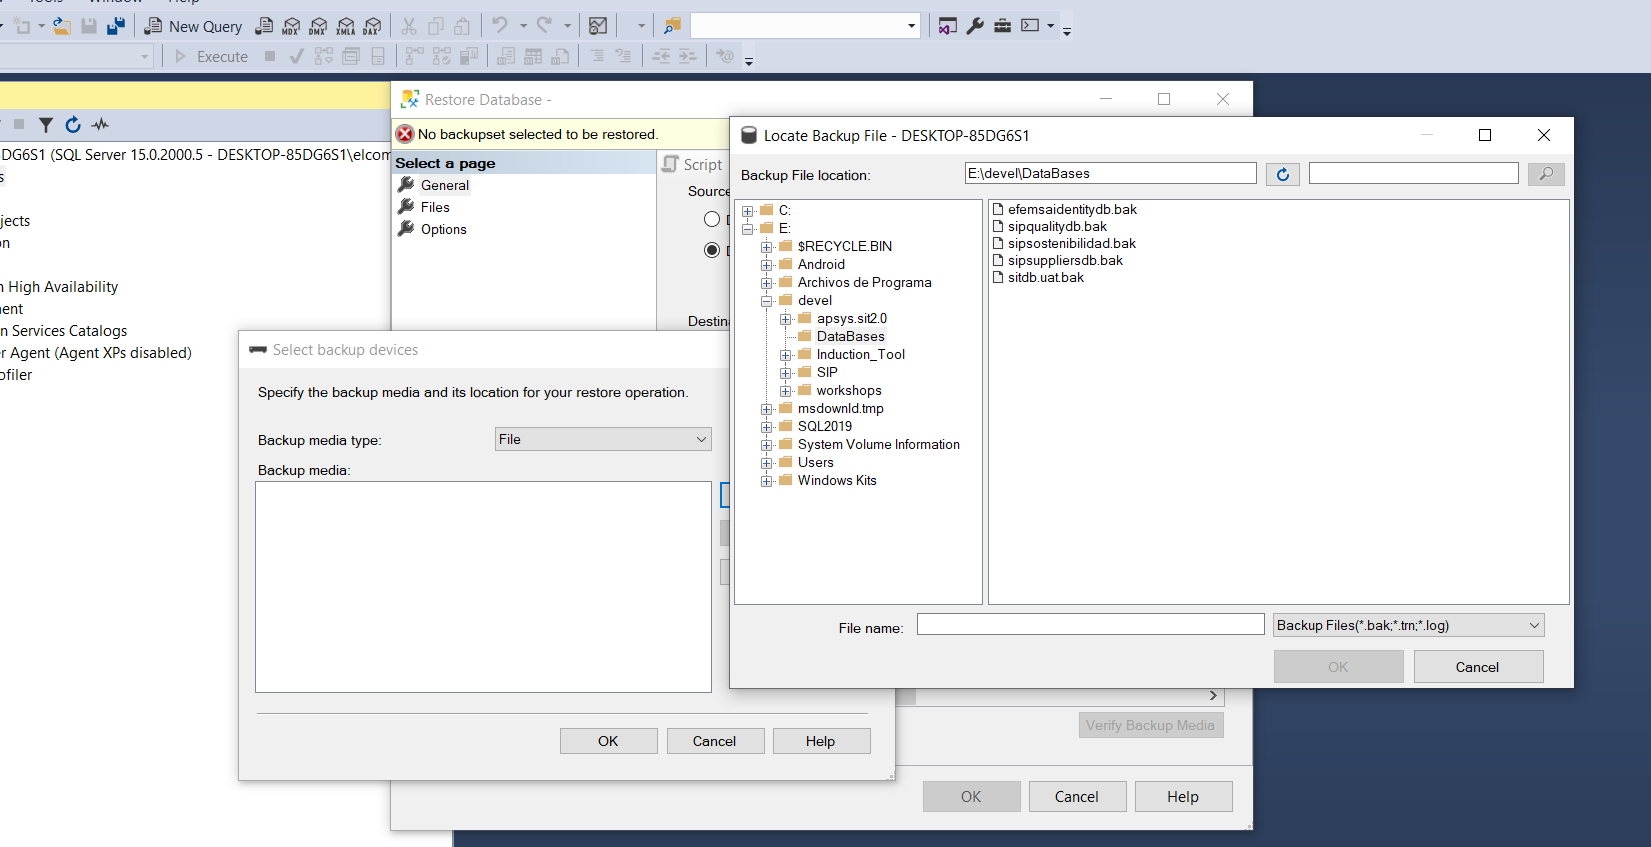Open the Files page in Restore Database
1651x847 pixels.
435,207
